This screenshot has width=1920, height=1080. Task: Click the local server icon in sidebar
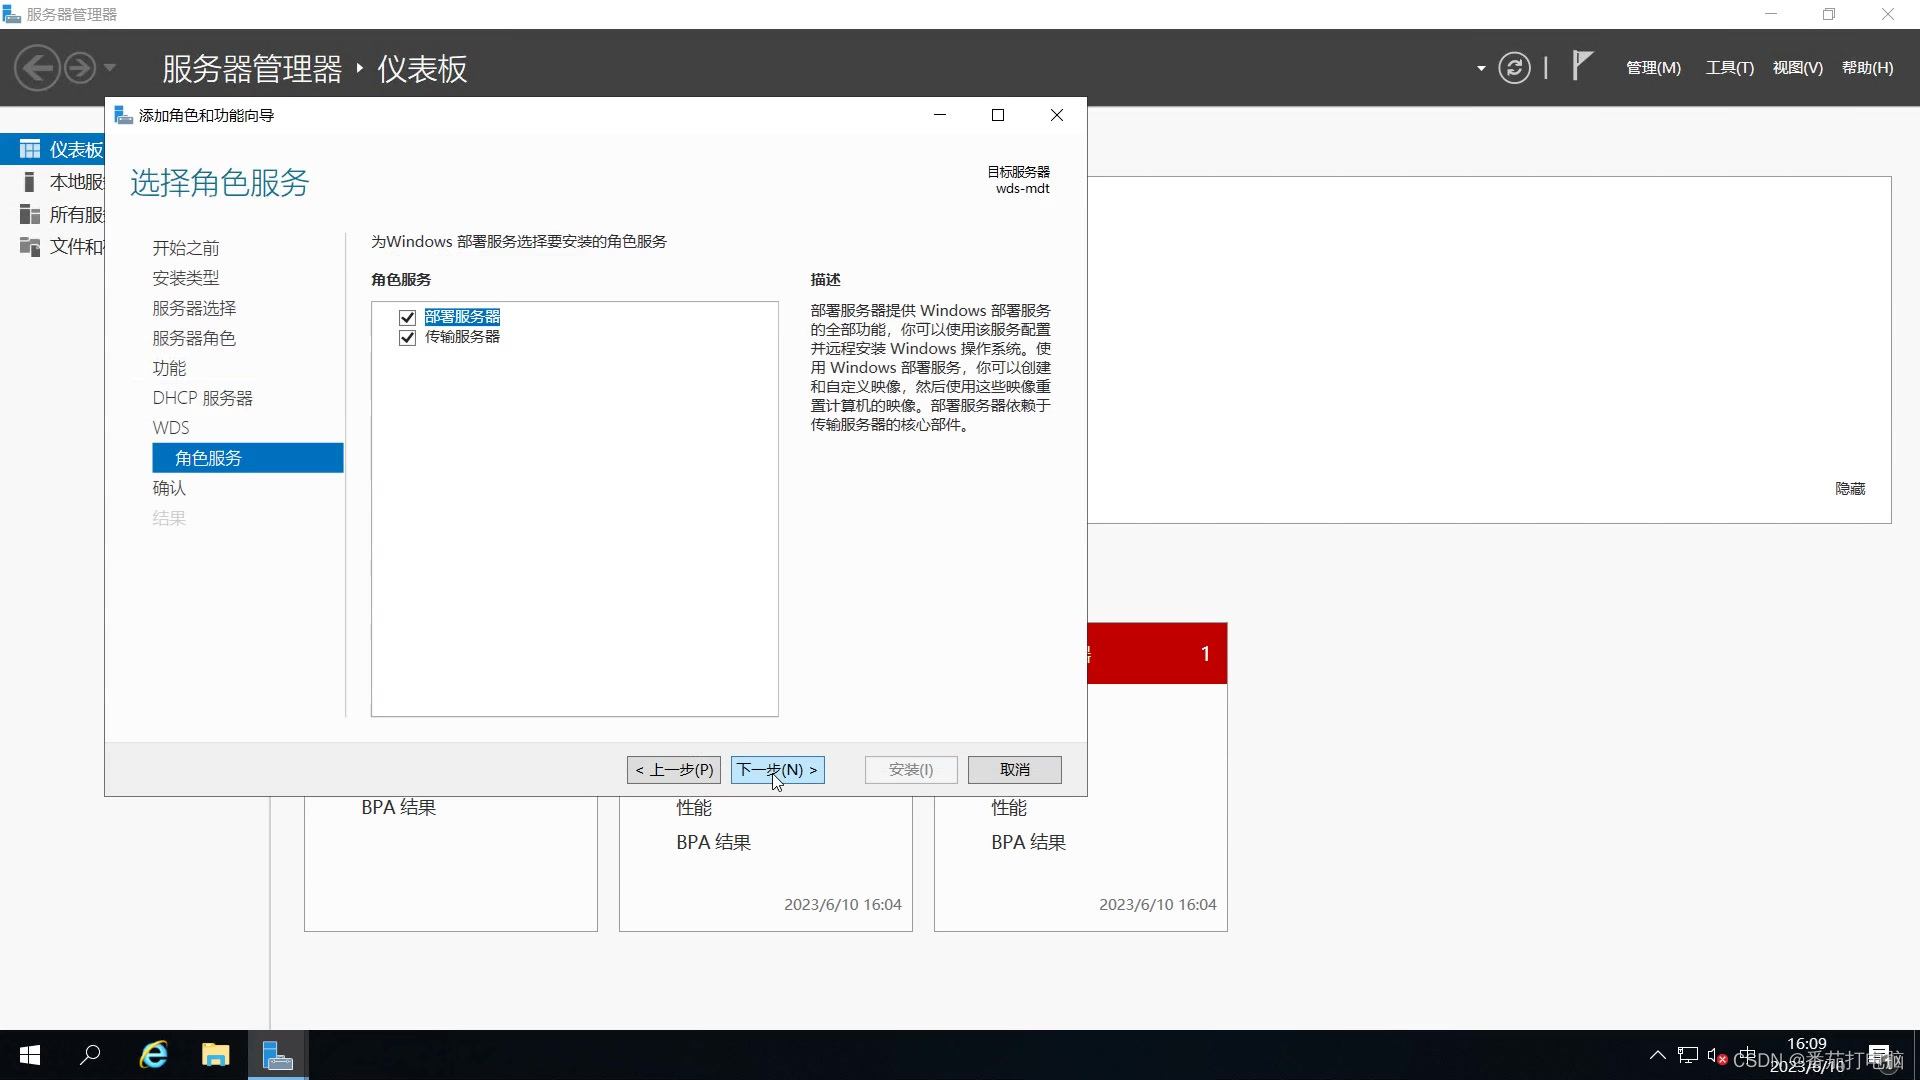30,182
